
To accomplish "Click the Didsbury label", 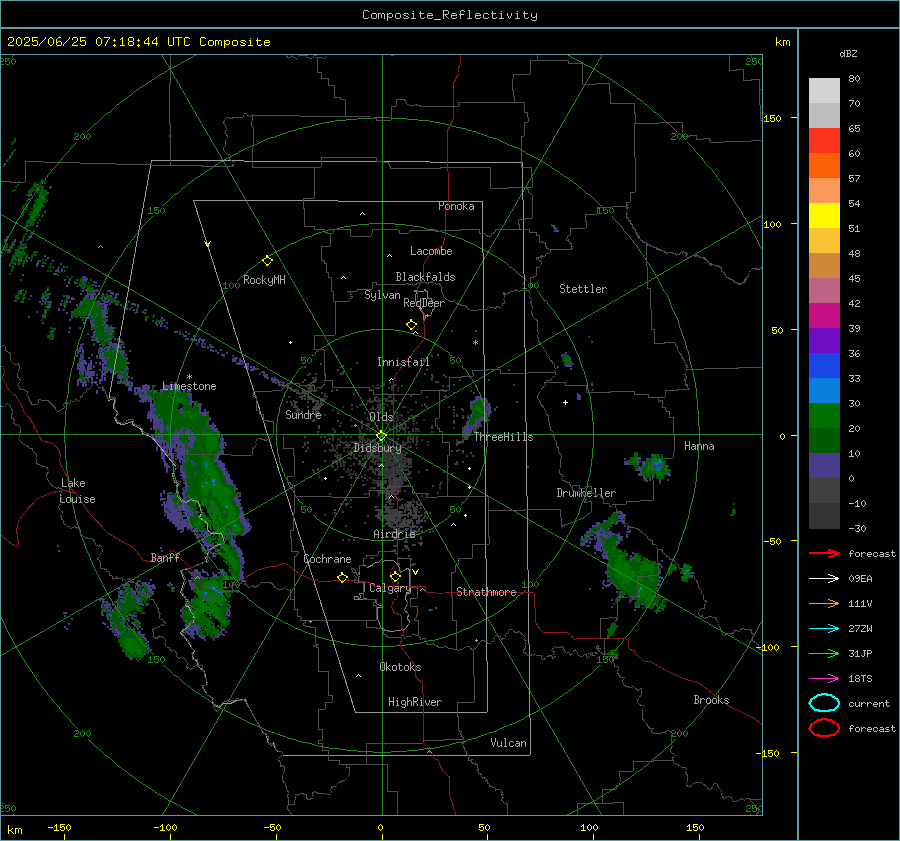I will (377, 448).
